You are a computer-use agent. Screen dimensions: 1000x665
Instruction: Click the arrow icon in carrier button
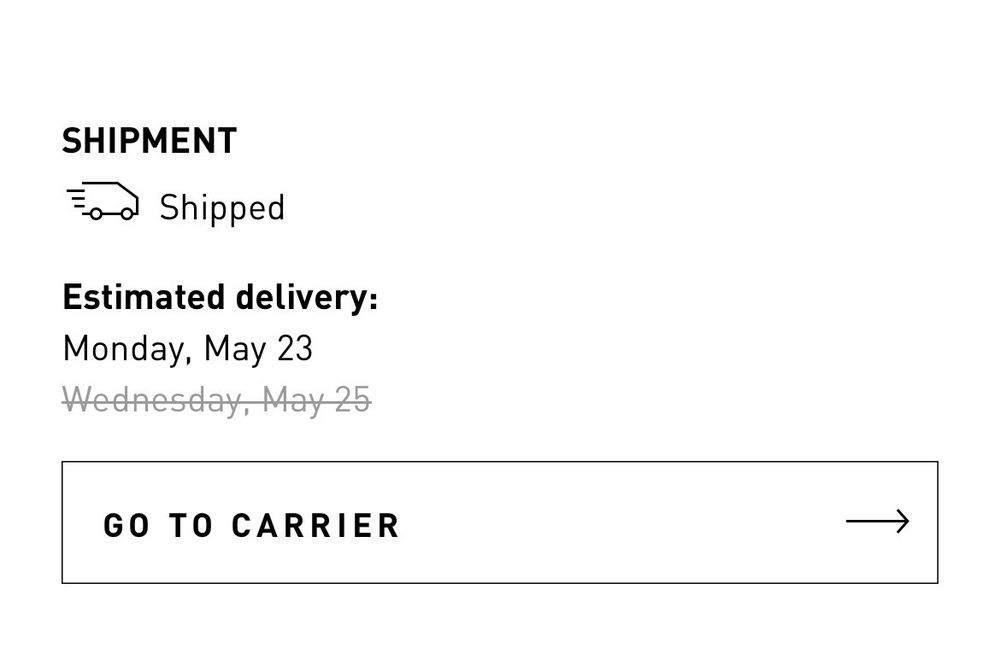[878, 522]
